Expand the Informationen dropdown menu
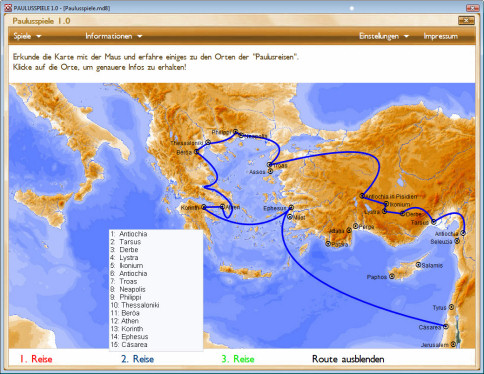Screen dimensions: 484x374 (x=114, y=36)
